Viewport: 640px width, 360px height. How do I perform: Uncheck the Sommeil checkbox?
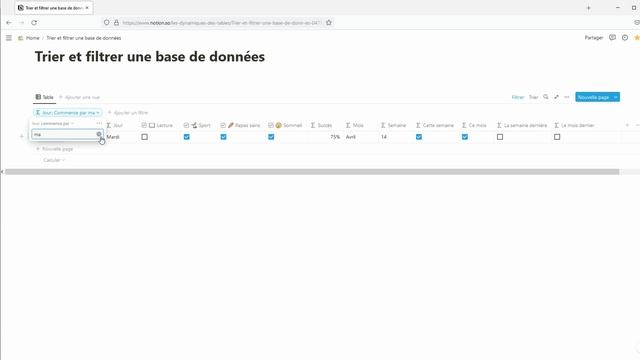tap(271, 137)
